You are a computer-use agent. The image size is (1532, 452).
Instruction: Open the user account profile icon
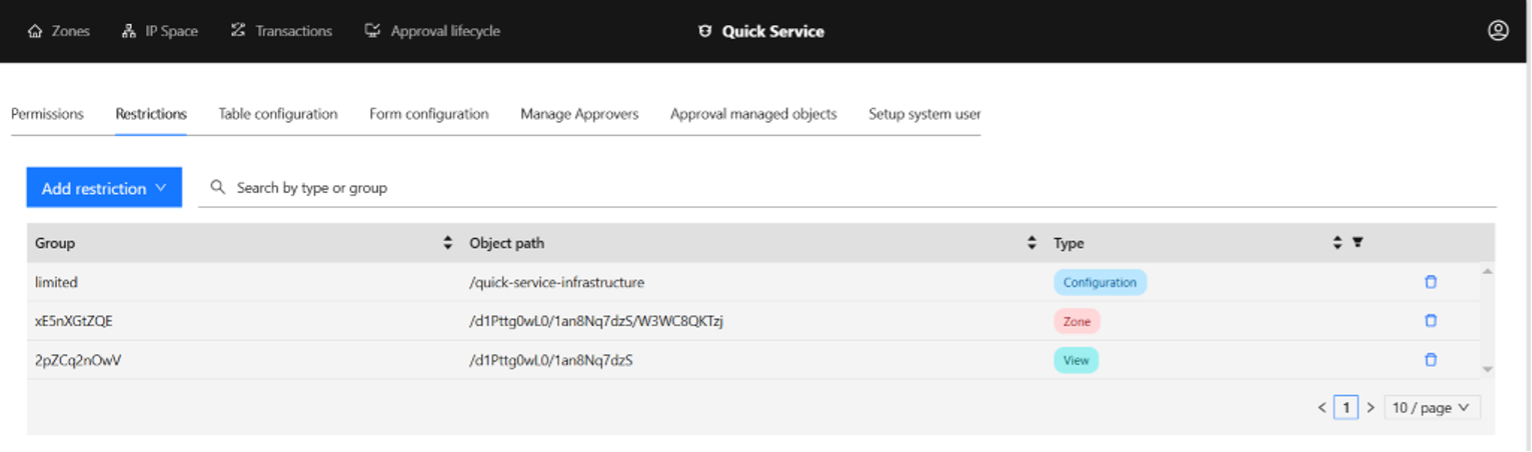click(1497, 31)
